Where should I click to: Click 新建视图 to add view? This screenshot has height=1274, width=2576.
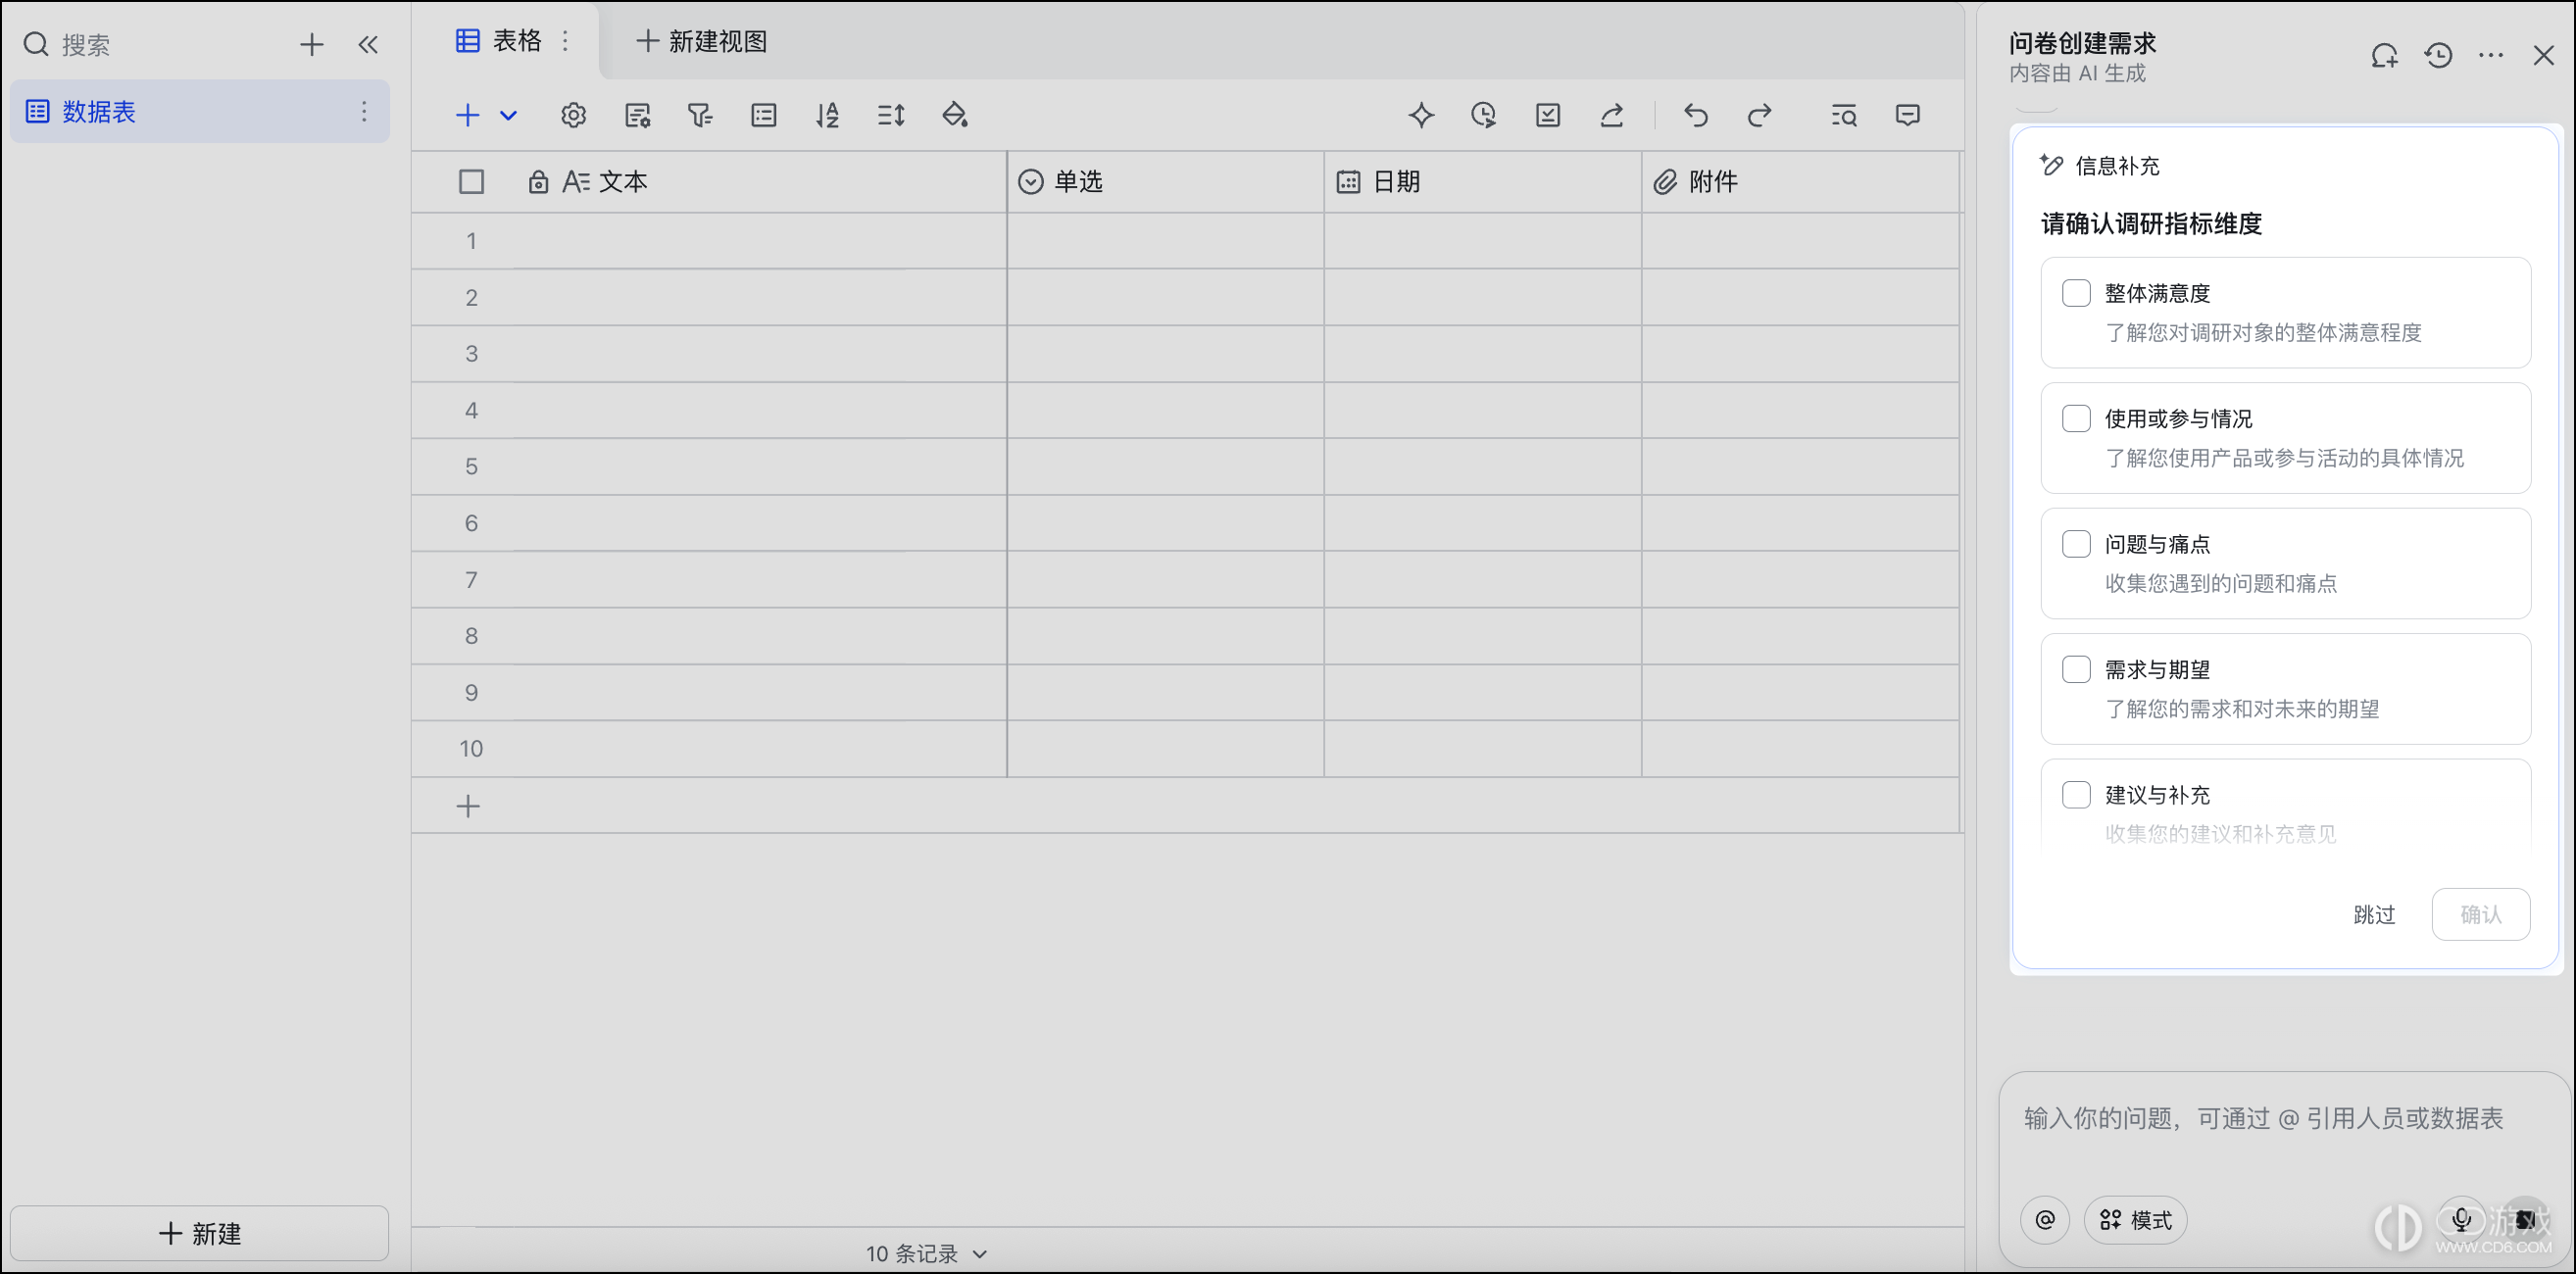[x=702, y=41]
